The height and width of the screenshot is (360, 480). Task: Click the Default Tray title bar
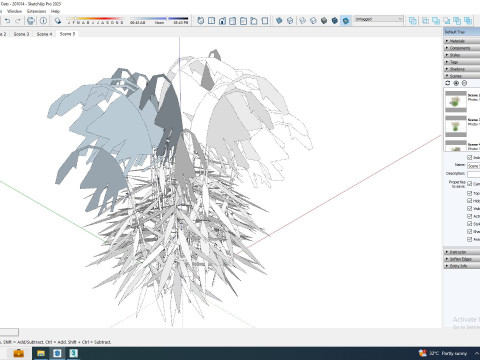click(462, 32)
